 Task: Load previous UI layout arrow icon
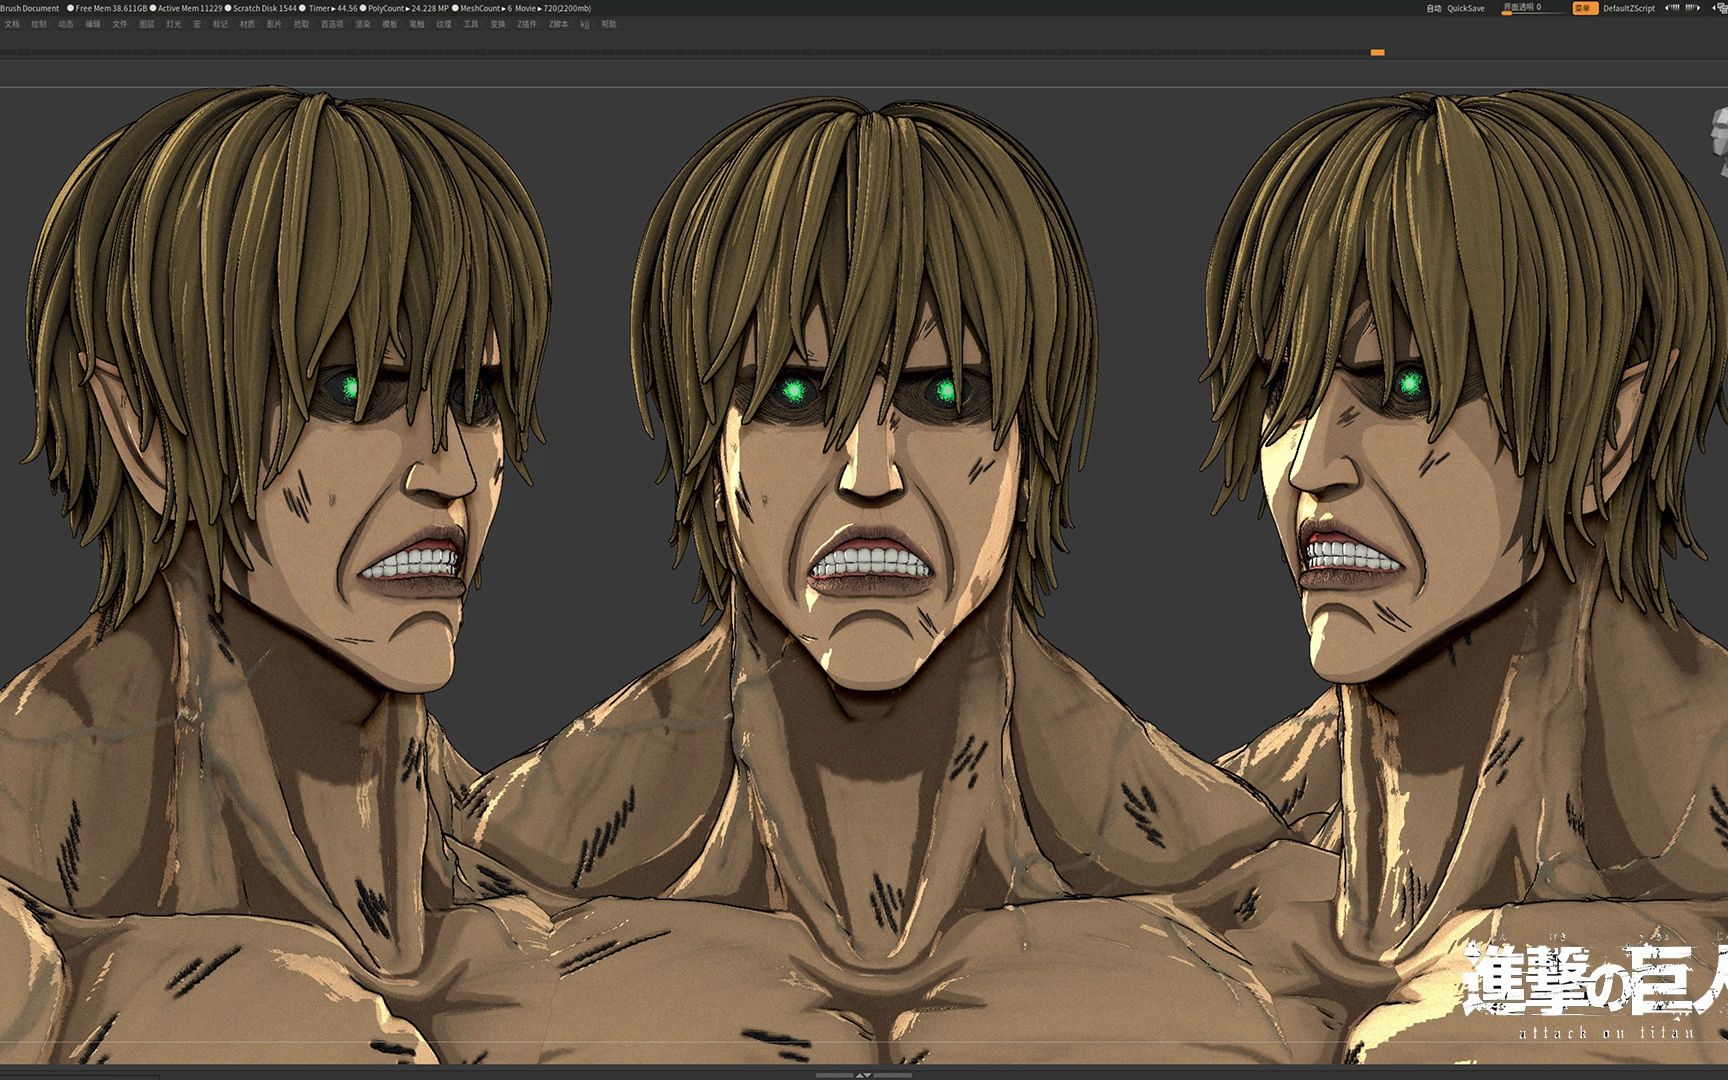pos(1673,8)
